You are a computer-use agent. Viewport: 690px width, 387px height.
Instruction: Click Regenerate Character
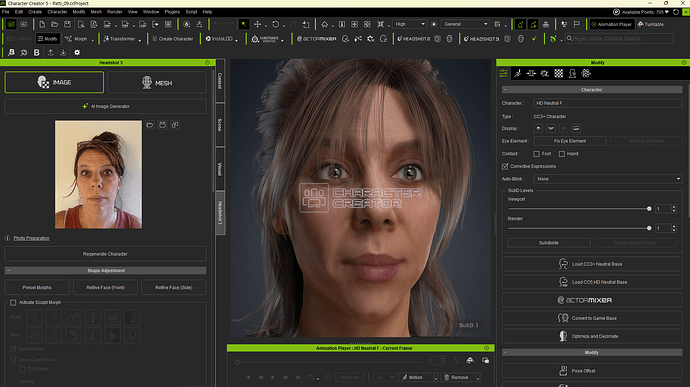click(x=105, y=254)
